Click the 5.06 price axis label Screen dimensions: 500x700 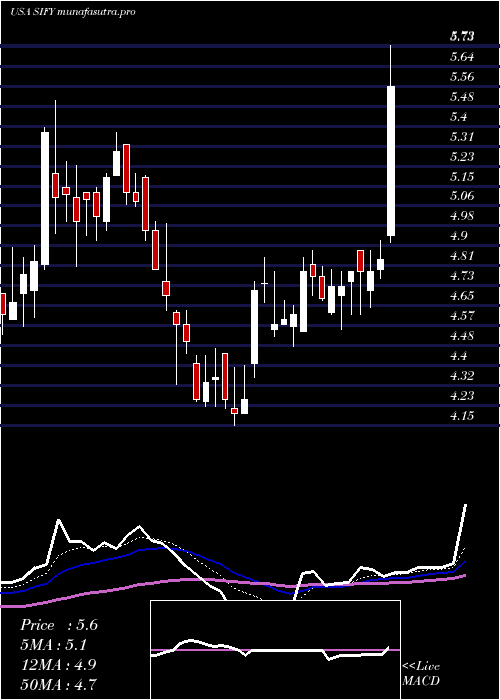pyautogui.click(x=462, y=196)
